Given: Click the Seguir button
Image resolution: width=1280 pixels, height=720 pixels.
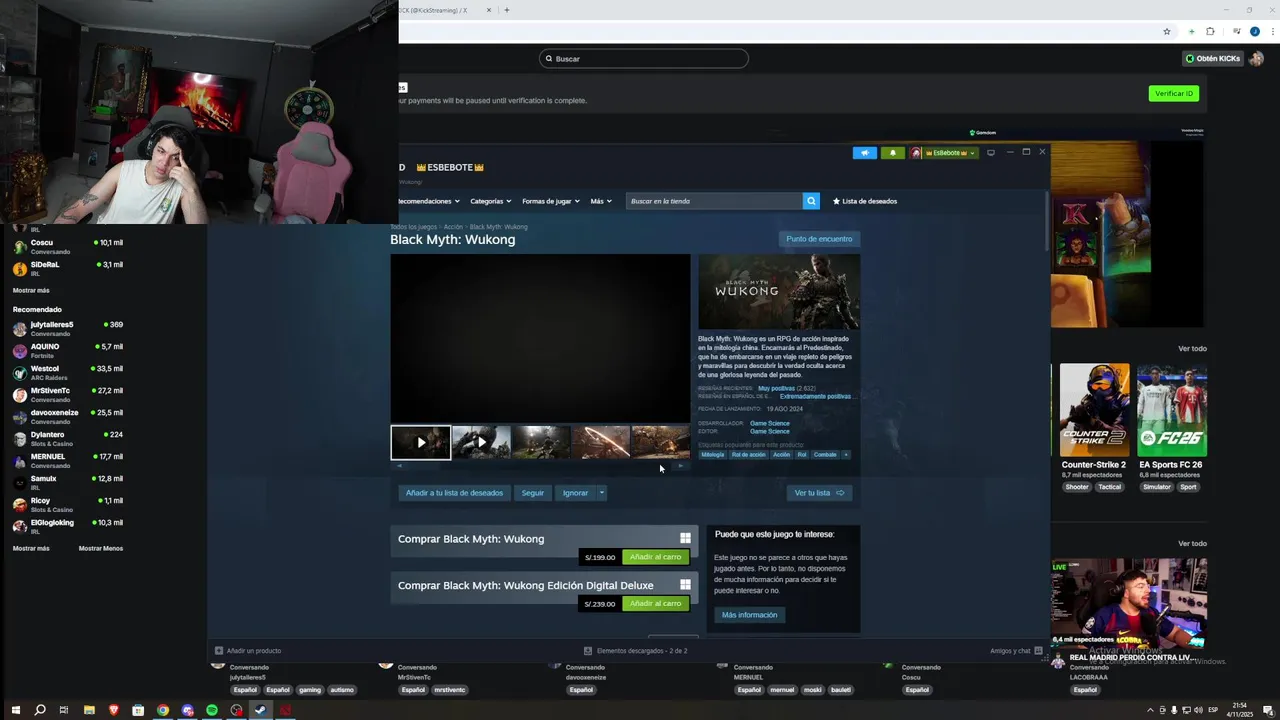Looking at the screenshot, I should point(533,493).
